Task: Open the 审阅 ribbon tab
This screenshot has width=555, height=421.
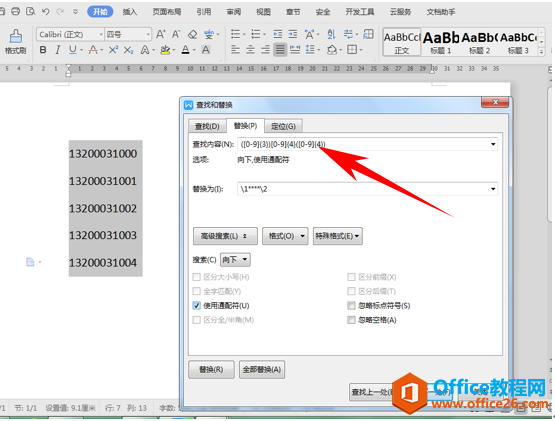Action: pyautogui.click(x=234, y=12)
